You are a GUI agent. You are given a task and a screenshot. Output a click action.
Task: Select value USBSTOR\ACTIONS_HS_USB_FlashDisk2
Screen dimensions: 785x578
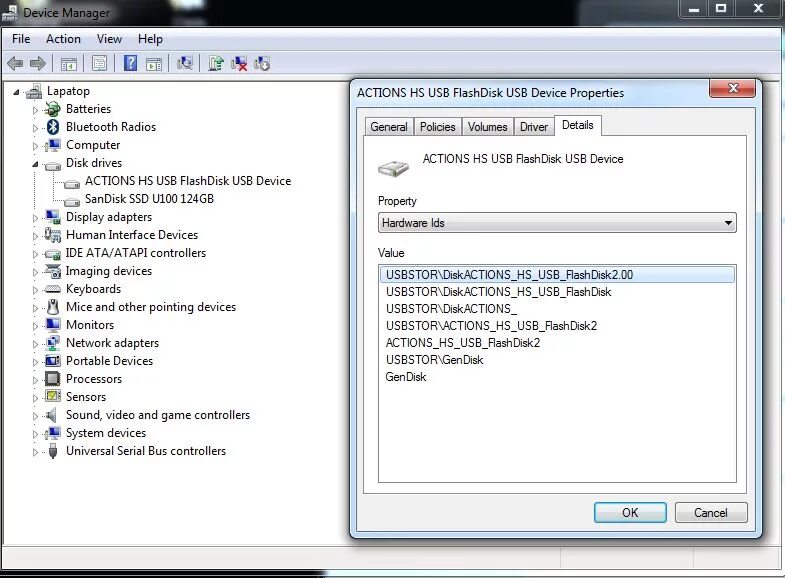point(492,326)
